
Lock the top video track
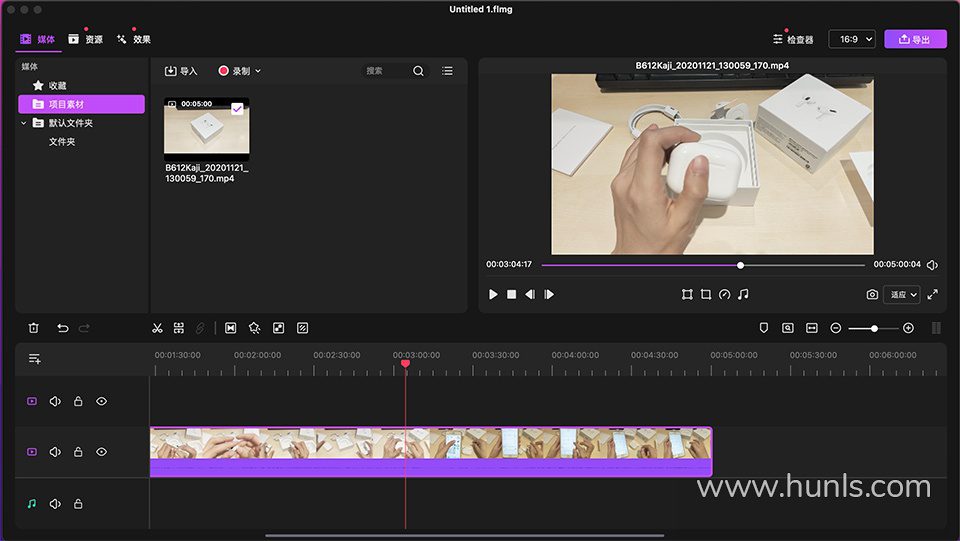(x=78, y=401)
